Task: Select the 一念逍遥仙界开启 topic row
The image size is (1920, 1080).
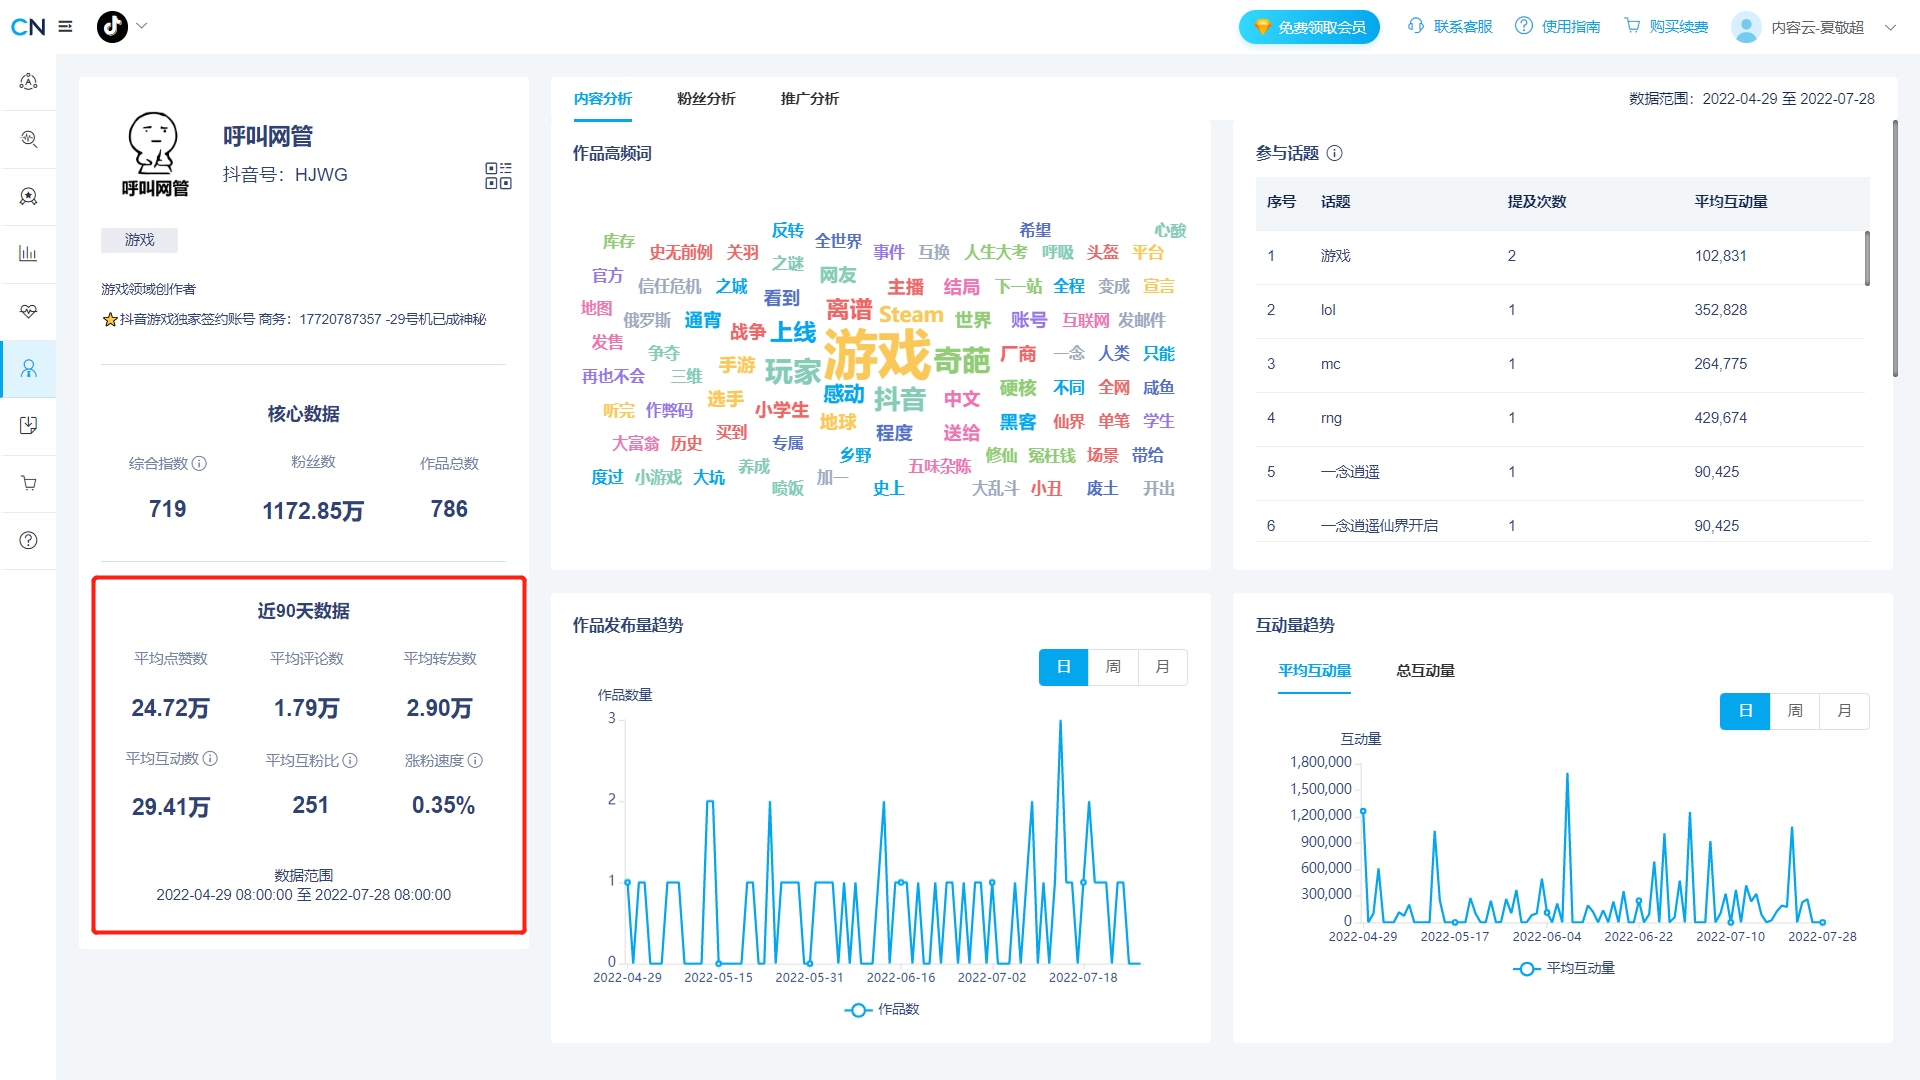Action: pyautogui.click(x=1560, y=520)
